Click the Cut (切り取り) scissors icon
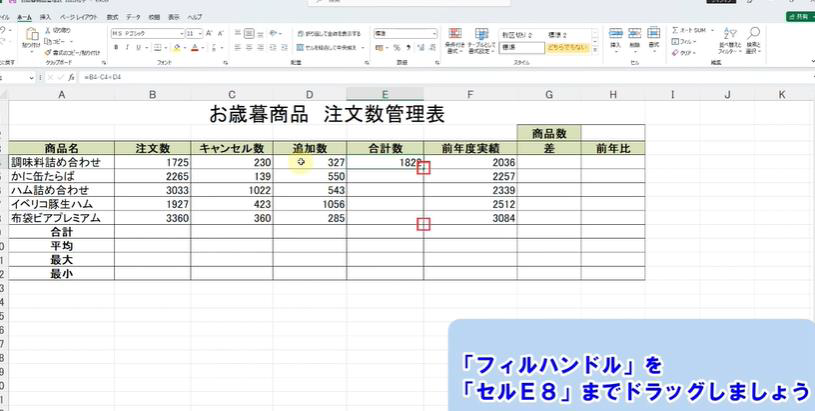This screenshot has height=411, width=815. click(50, 30)
